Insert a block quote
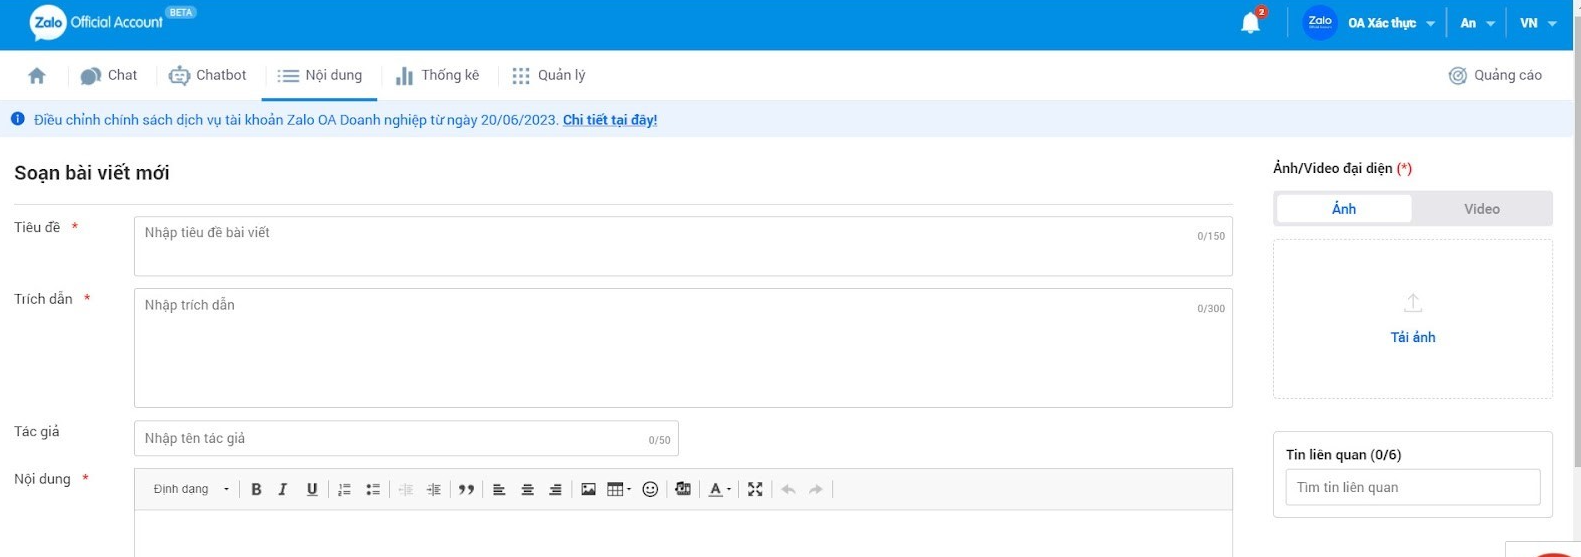Image resolution: width=1581 pixels, height=557 pixels. [466, 489]
